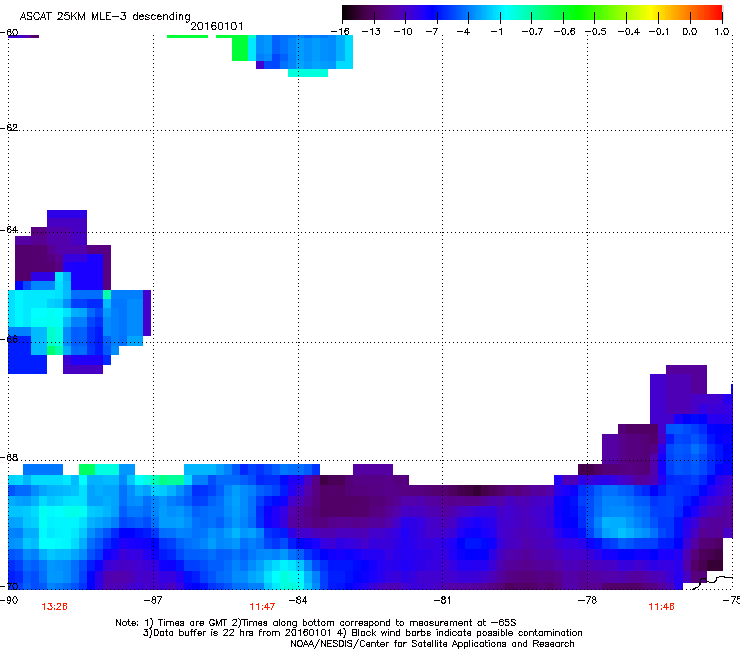This screenshot has width=740, height=650.
Task: Click the red 13:28 swath time label
Action: click(x=54, y=607)
